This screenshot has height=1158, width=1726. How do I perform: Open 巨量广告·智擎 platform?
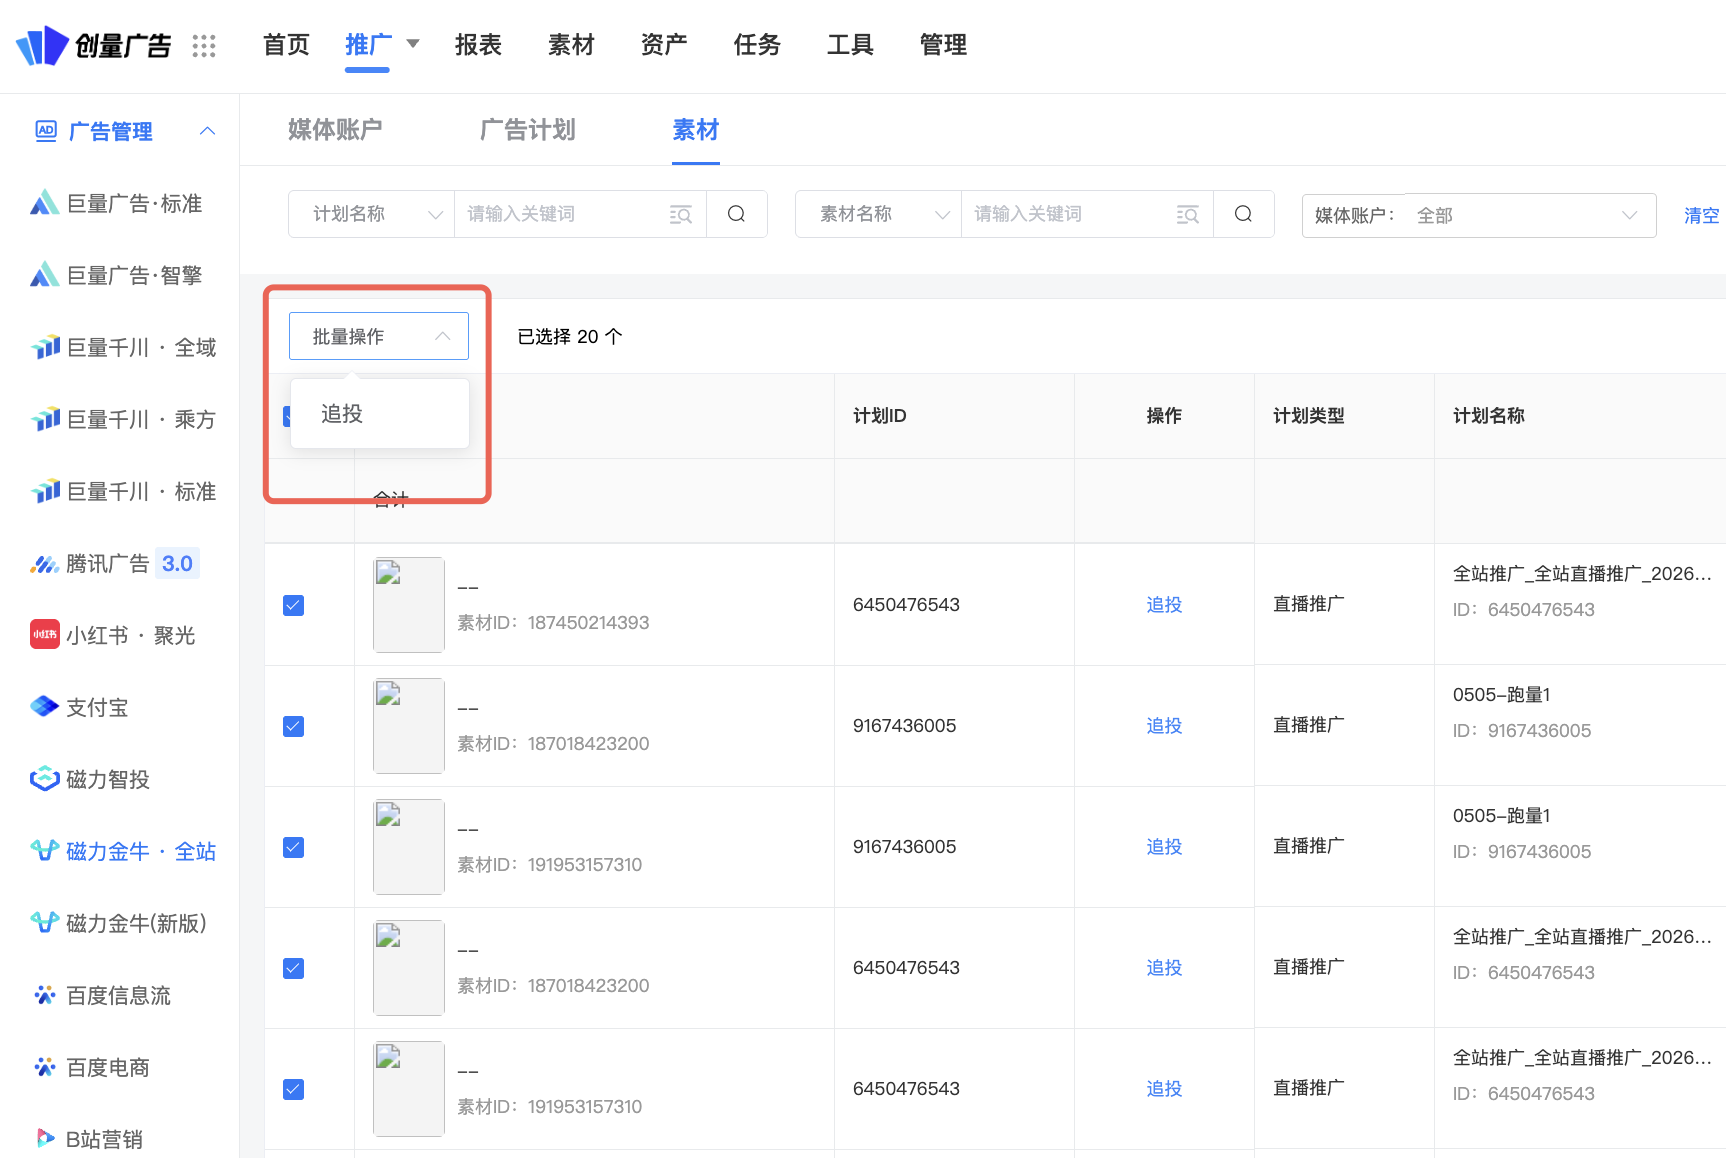(116, 276)
